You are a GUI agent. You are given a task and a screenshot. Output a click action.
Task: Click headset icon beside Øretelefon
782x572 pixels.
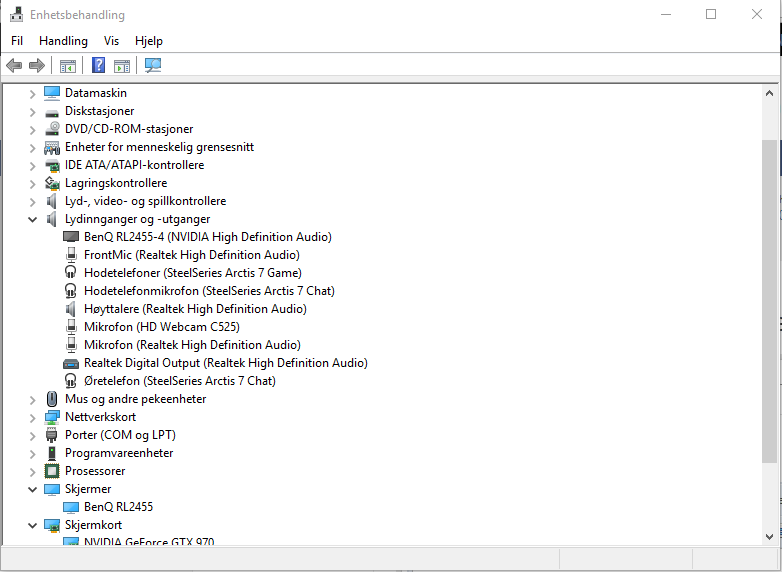(x=71, y=381)
